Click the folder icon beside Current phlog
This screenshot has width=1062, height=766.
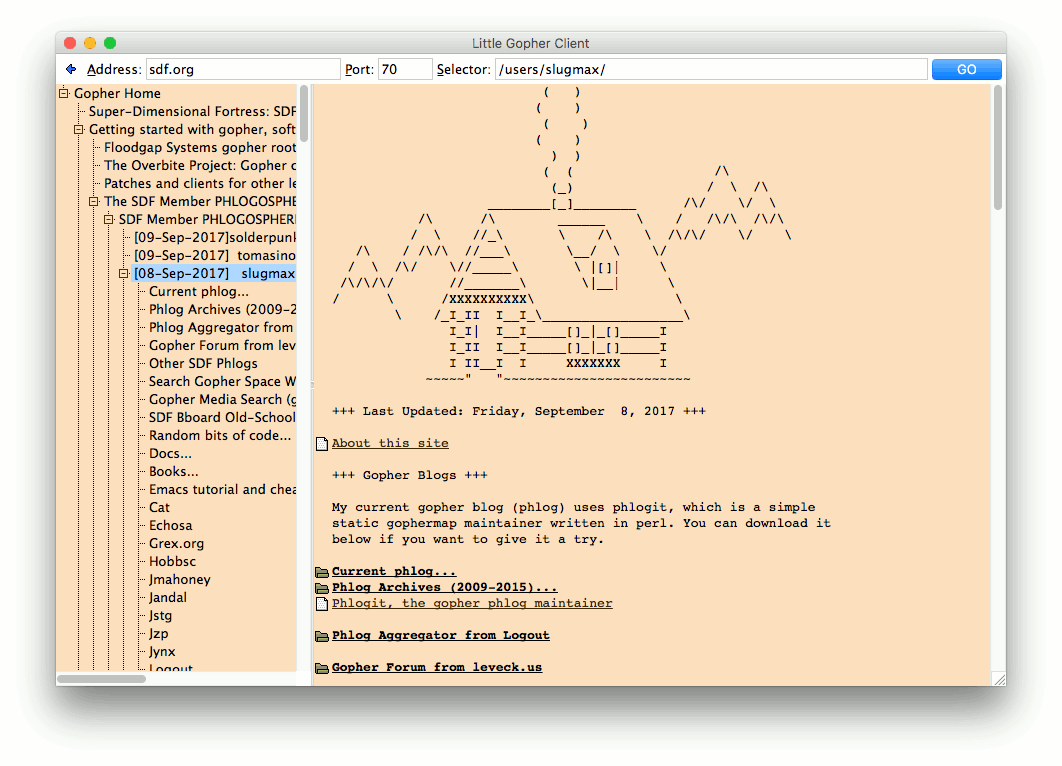click(322, 572)
